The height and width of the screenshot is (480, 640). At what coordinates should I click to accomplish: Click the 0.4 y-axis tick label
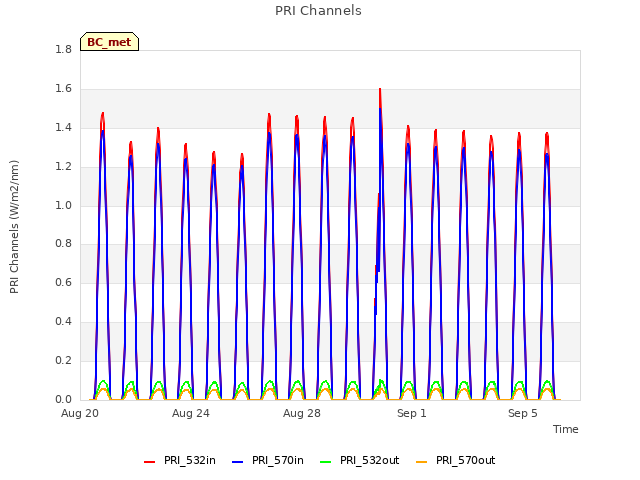tap(63, 322)
